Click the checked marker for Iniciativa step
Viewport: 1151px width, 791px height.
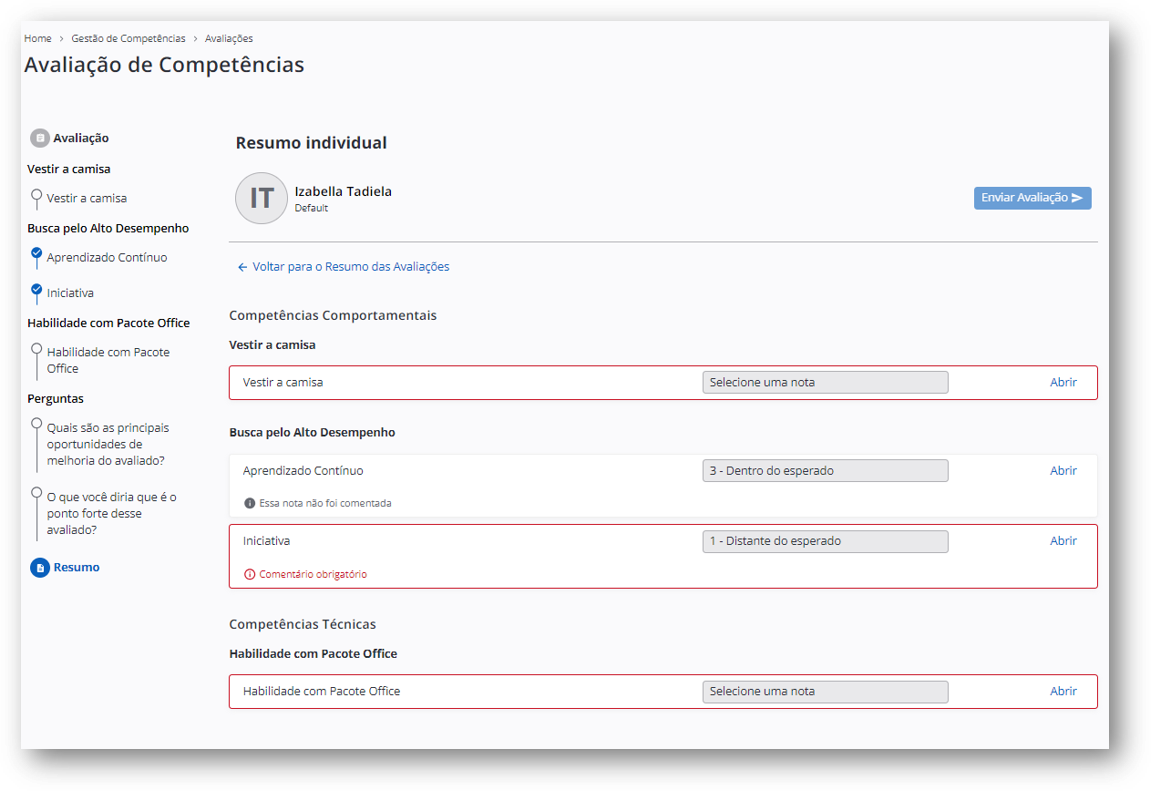point(37,290)
